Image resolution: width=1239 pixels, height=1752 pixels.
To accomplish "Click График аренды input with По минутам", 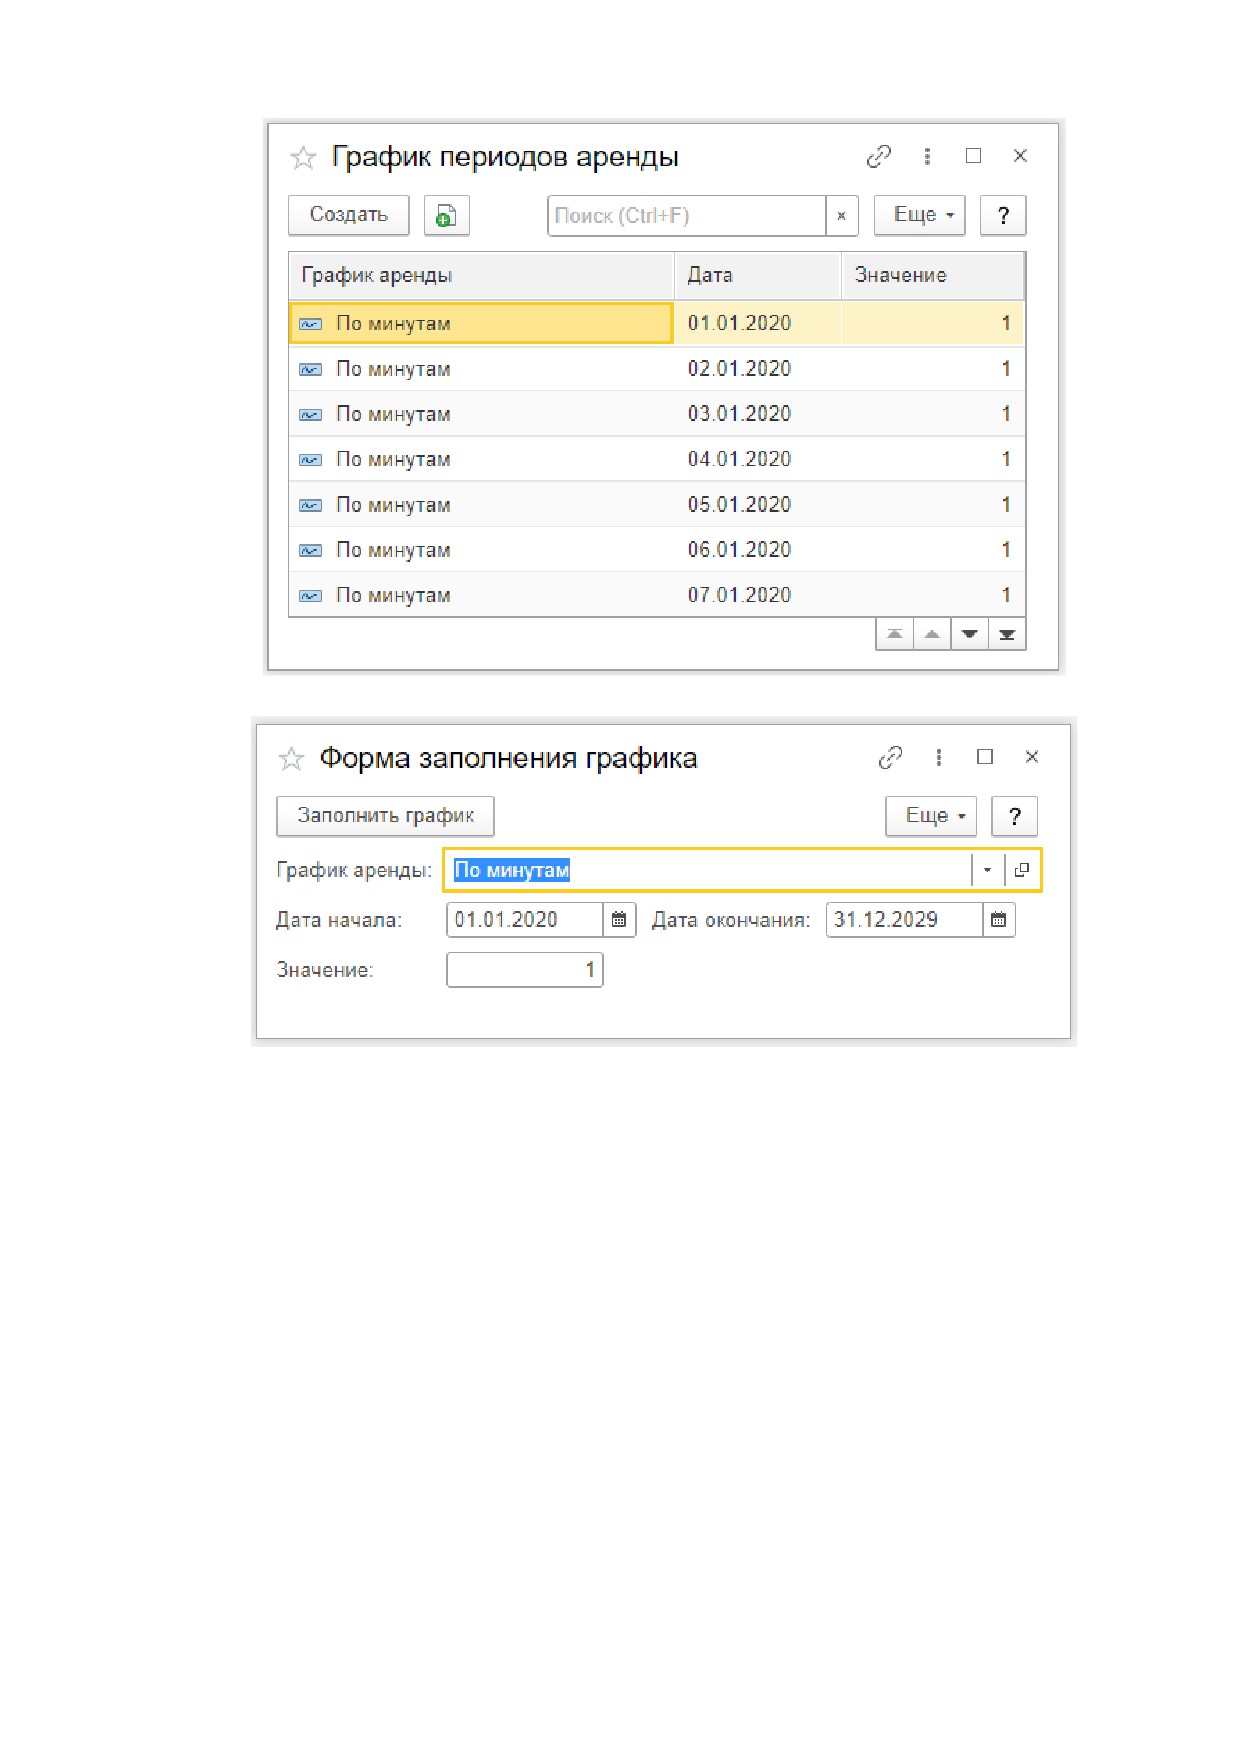I will [708, 870].
